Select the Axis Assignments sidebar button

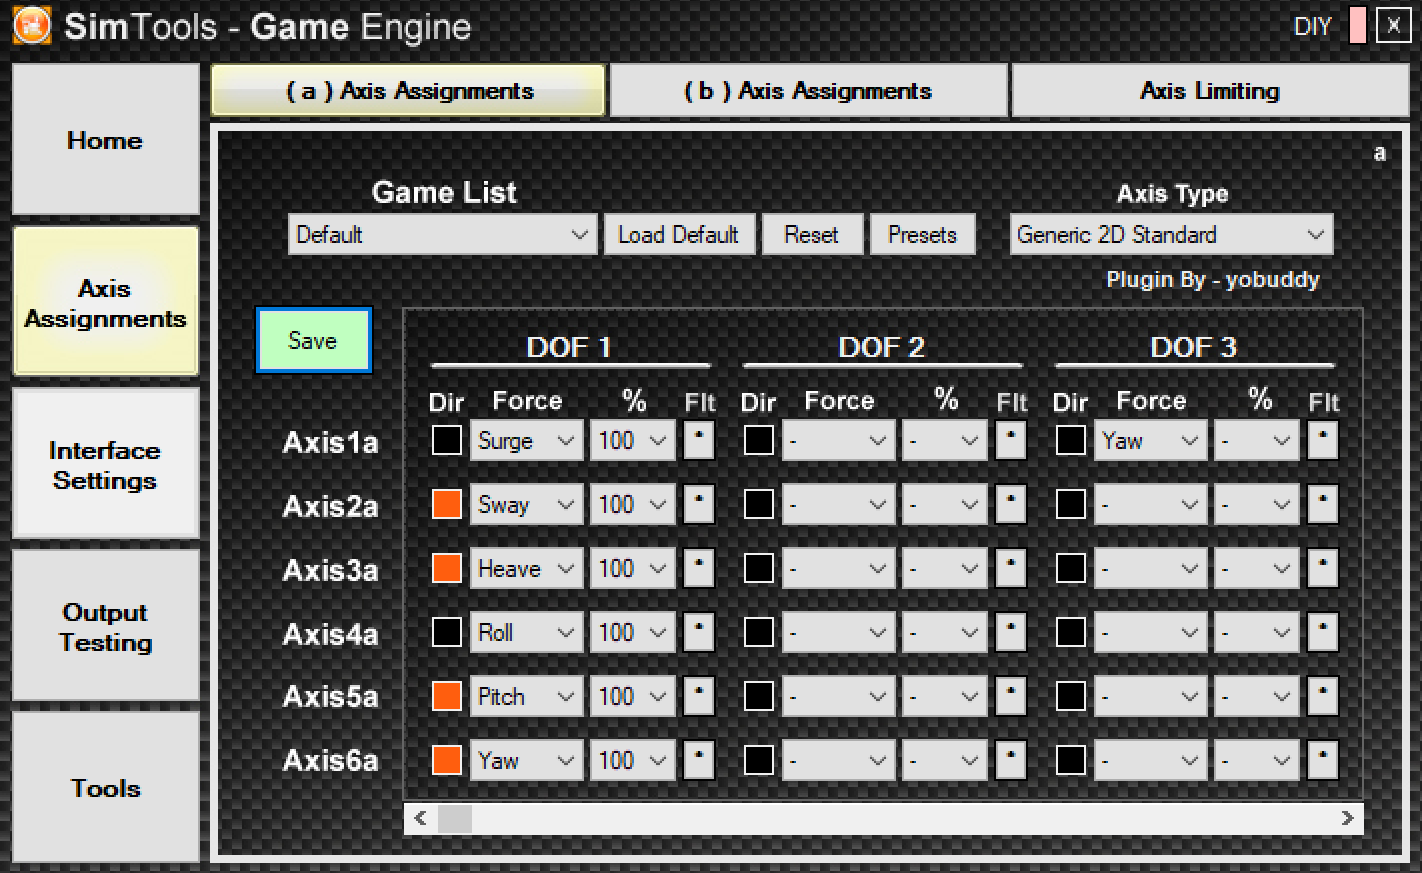pyautogui.click(x=105, y=302)
